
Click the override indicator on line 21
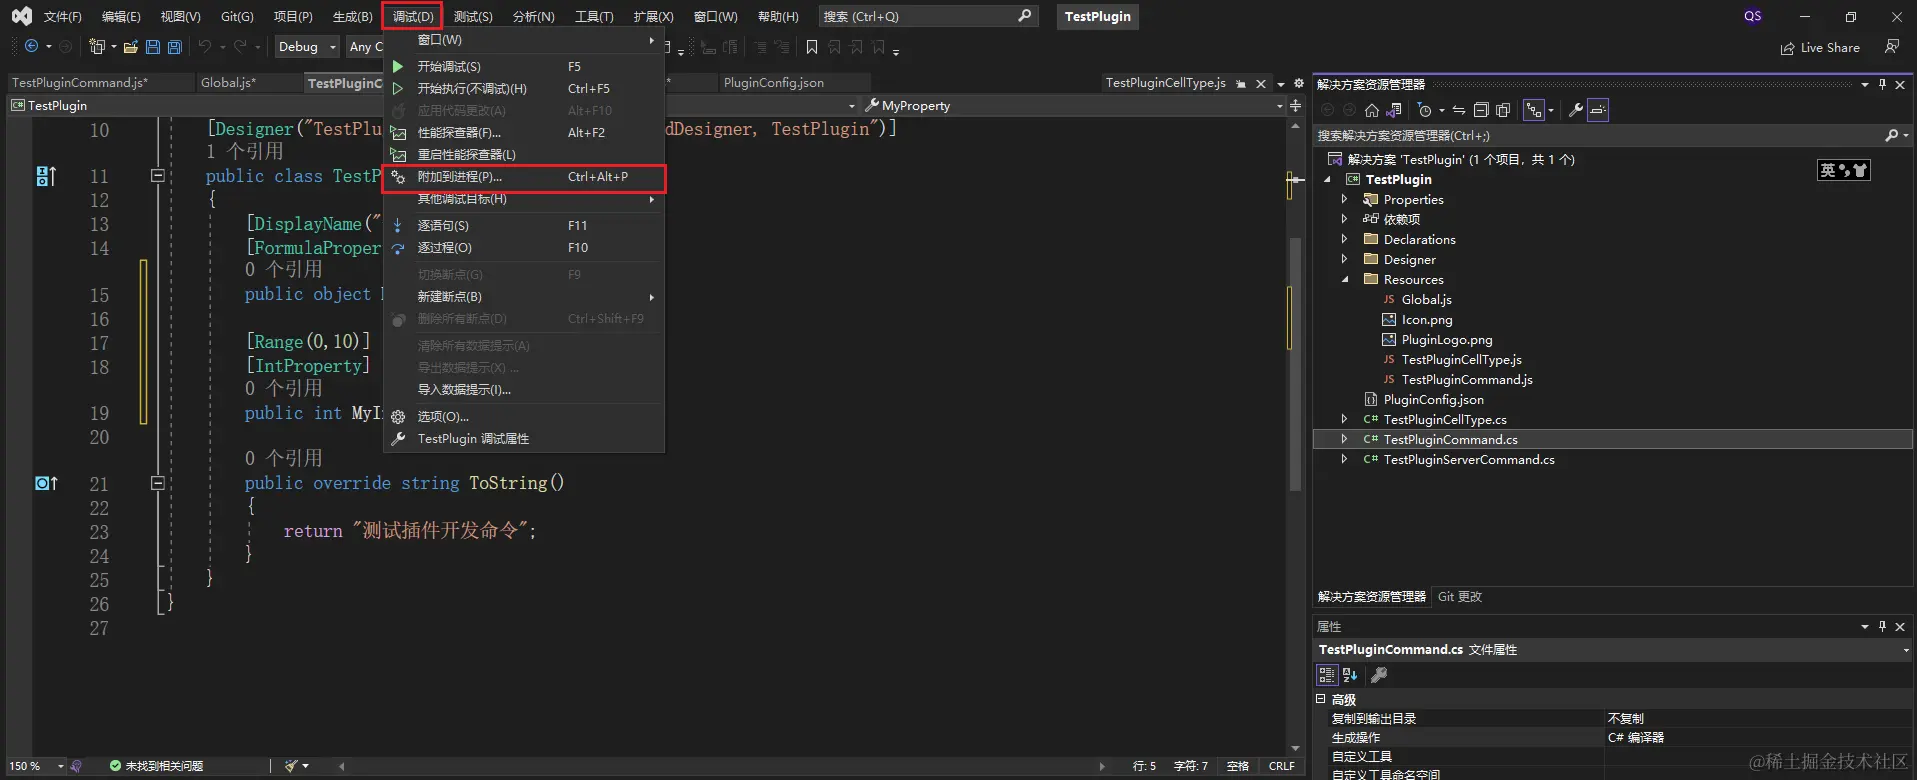click(46, 483)
